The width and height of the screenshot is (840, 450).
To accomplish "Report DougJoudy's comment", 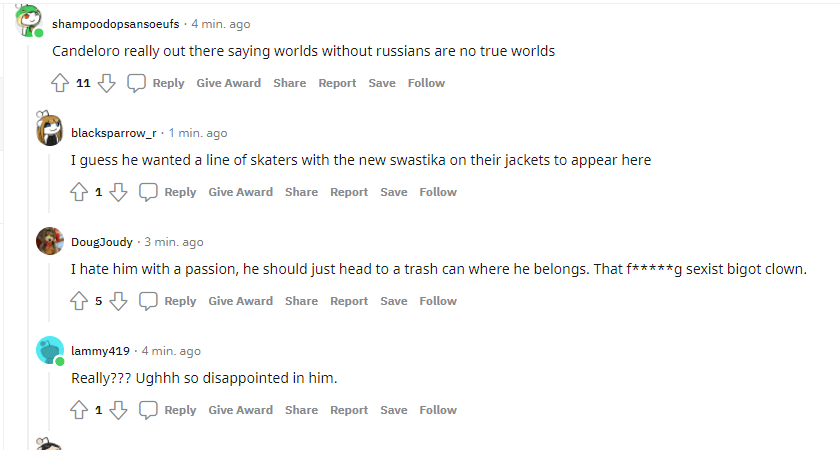I will pos(349,301).
